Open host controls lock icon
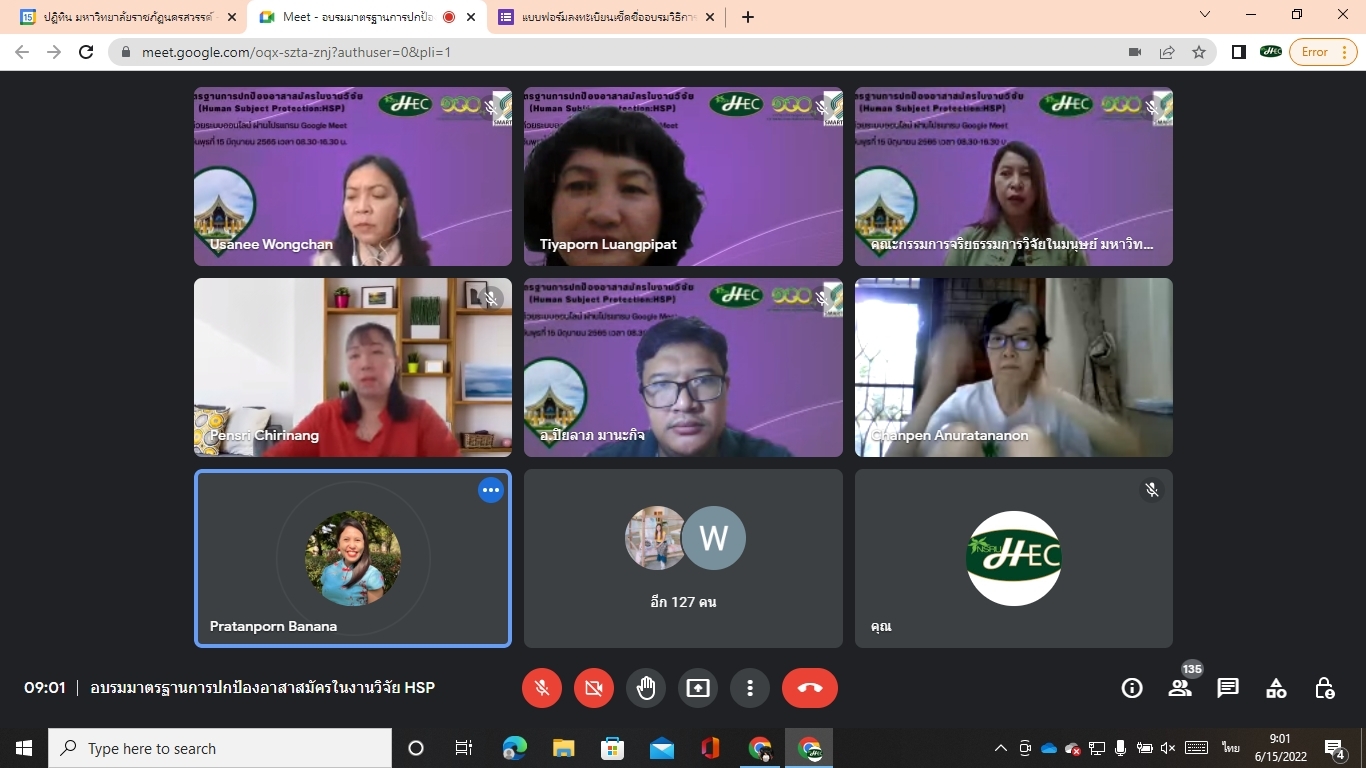The image size is (1366, 768). (x=1324, y=688)
